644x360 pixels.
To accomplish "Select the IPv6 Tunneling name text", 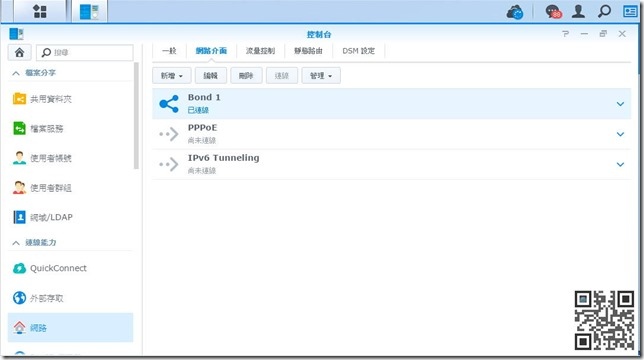I will pyautogui.click(x=223, y=158).
